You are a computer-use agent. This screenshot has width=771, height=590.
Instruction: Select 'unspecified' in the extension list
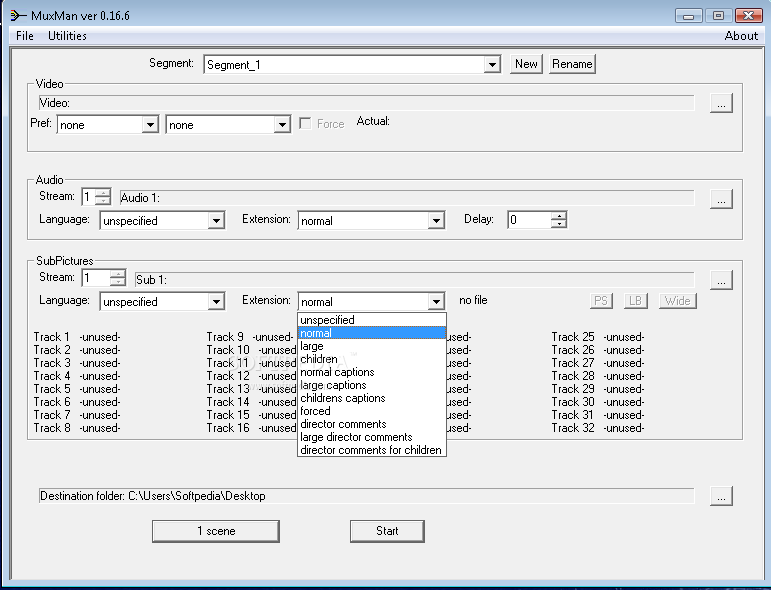(x=372, y=320)
